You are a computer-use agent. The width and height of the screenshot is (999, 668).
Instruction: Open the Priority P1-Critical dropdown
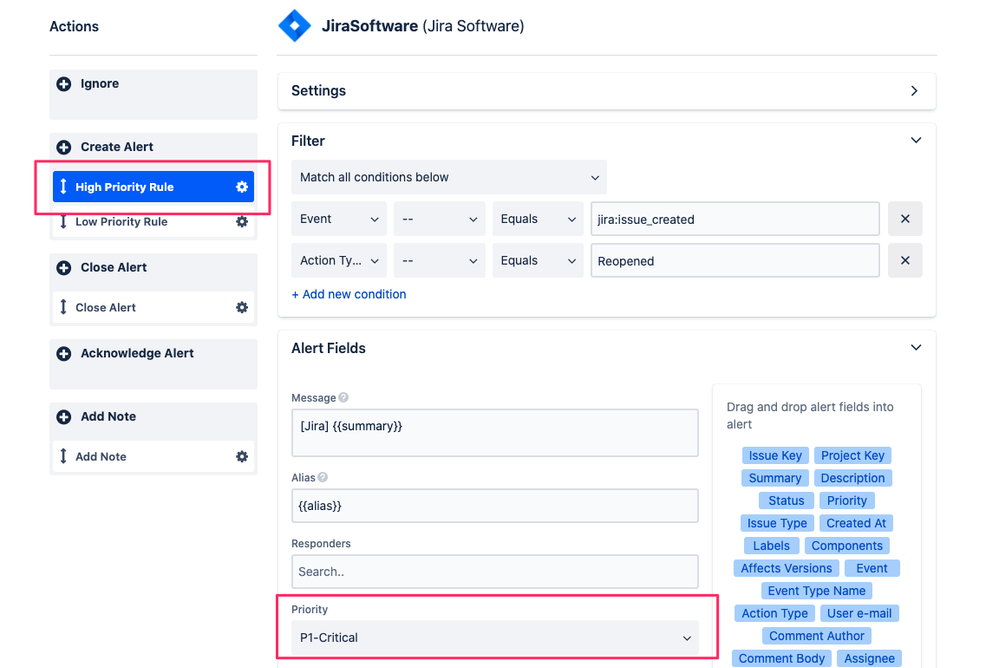click(495, 638)
